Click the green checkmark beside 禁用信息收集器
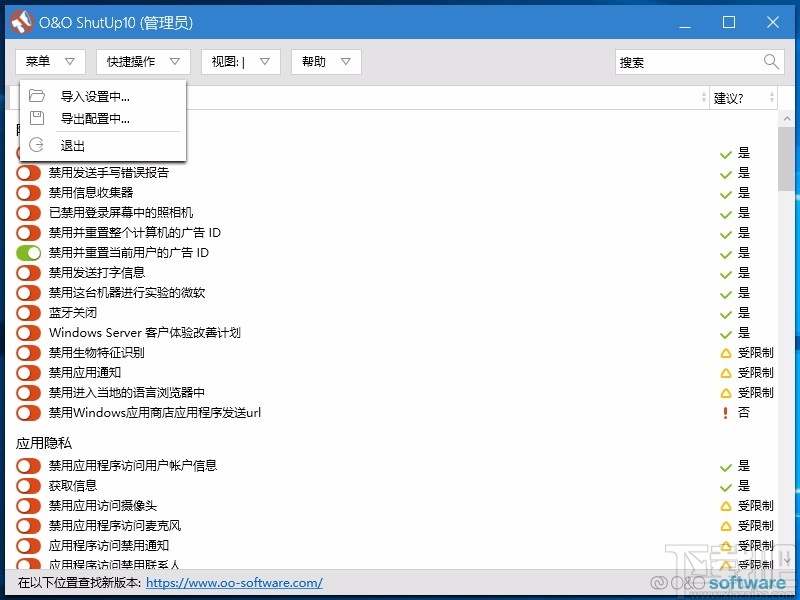The image size is (800, 600). pos(726,193)
